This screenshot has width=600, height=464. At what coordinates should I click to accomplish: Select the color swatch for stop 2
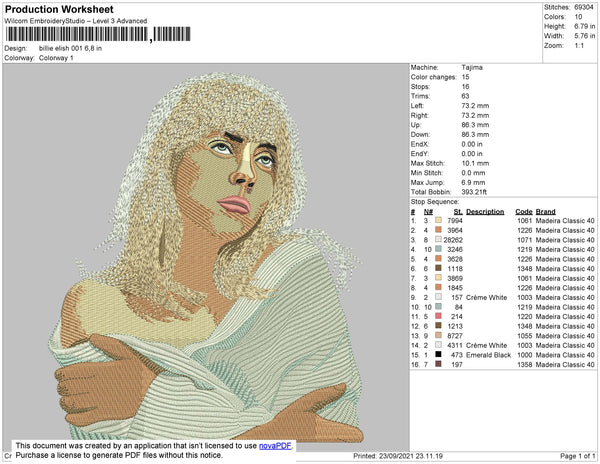click(439, 230)
